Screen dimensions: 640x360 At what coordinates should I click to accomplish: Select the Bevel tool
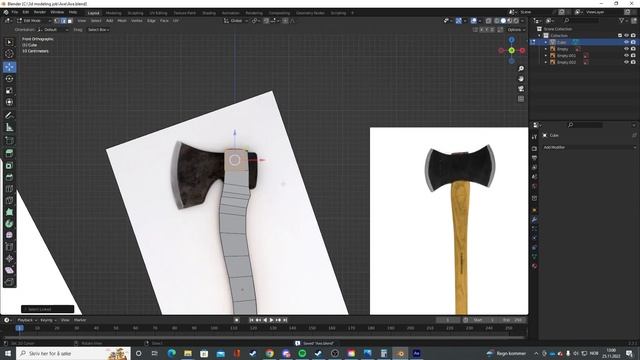[x=9, y=177]
